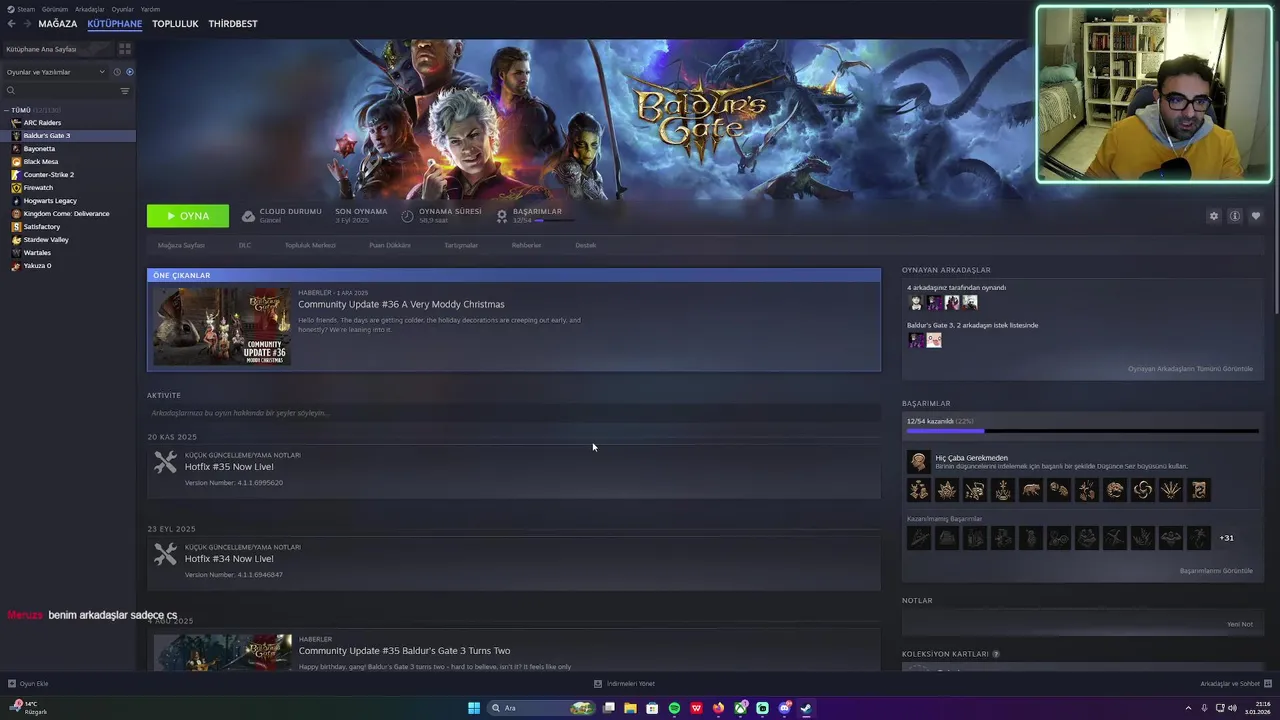
Task: Click the green OYNA play button
Action: pyautogui.click(x=188, y=216)
